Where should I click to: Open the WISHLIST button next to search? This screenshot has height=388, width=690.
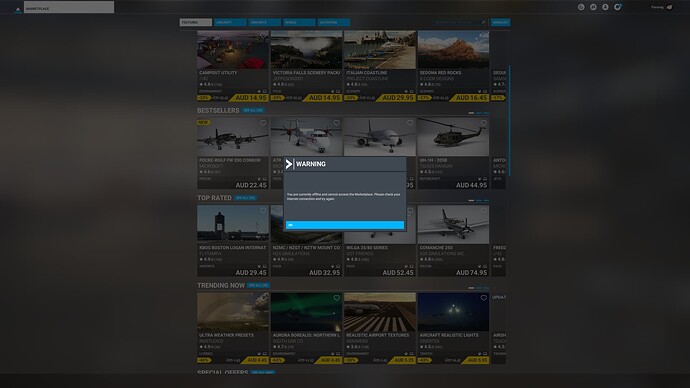point(500,22)
